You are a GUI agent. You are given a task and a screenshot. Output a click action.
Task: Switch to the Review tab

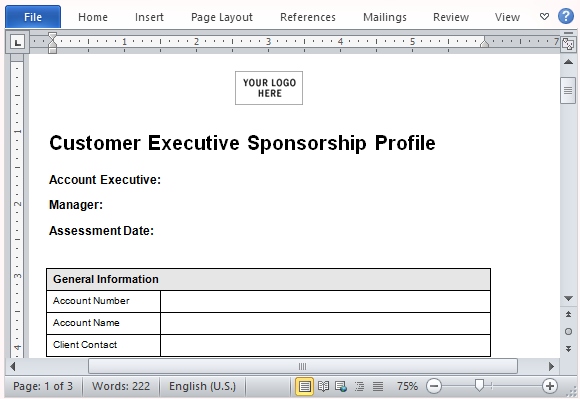451,17
